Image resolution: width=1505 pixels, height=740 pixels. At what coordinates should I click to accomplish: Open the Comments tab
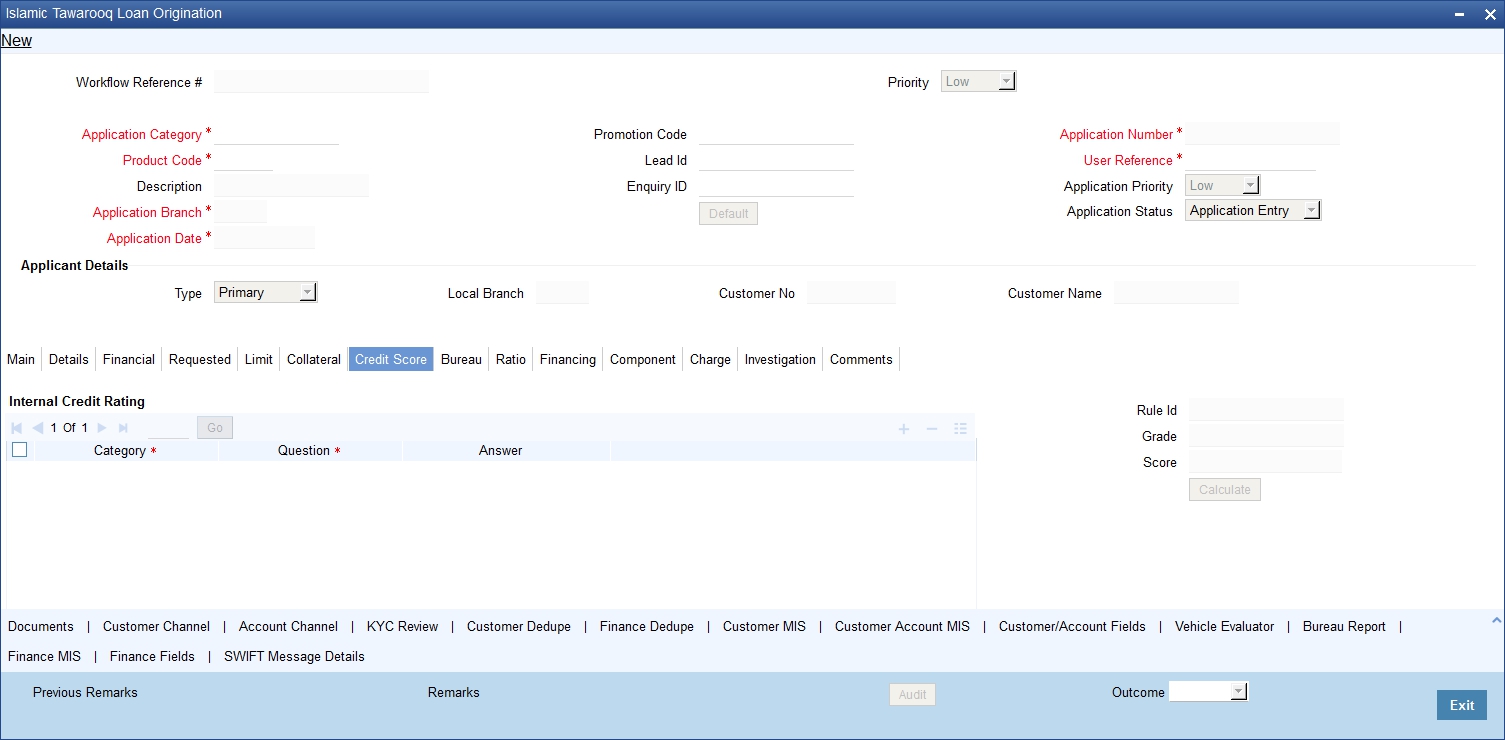click(x=861, y=359)
